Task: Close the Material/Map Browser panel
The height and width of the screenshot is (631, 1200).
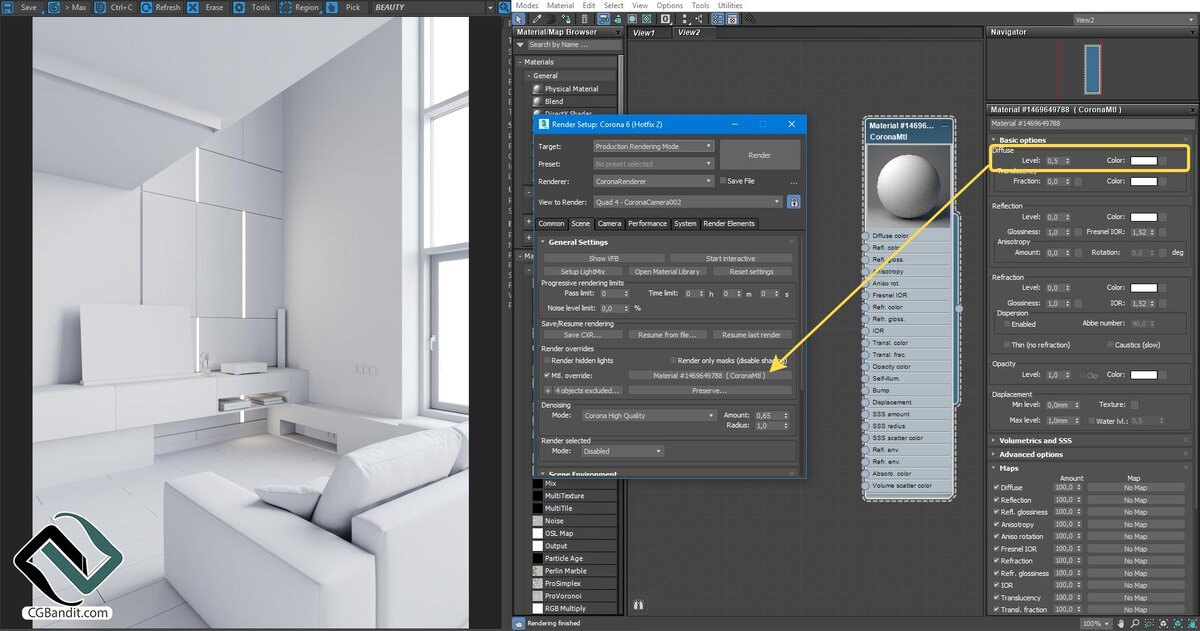Action: 616,32
